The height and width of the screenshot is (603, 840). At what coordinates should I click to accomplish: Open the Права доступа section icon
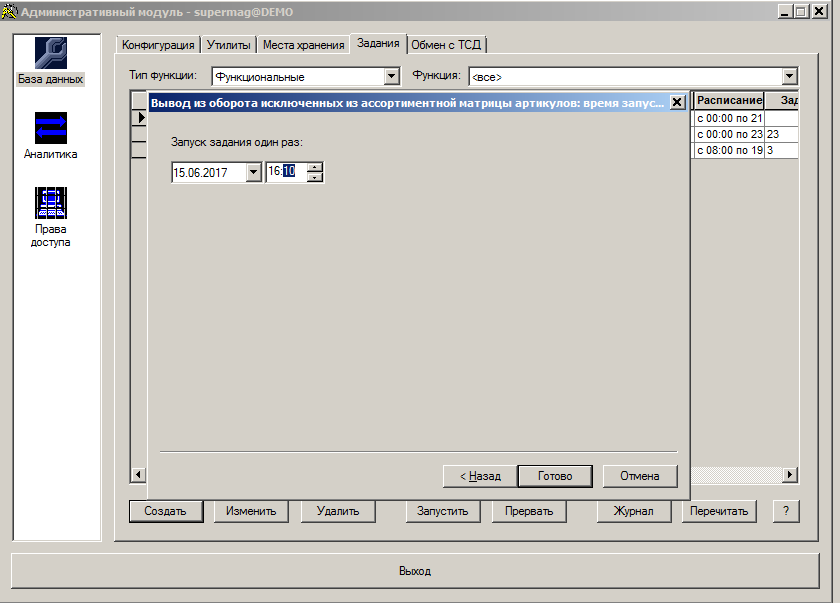point(51,203)
